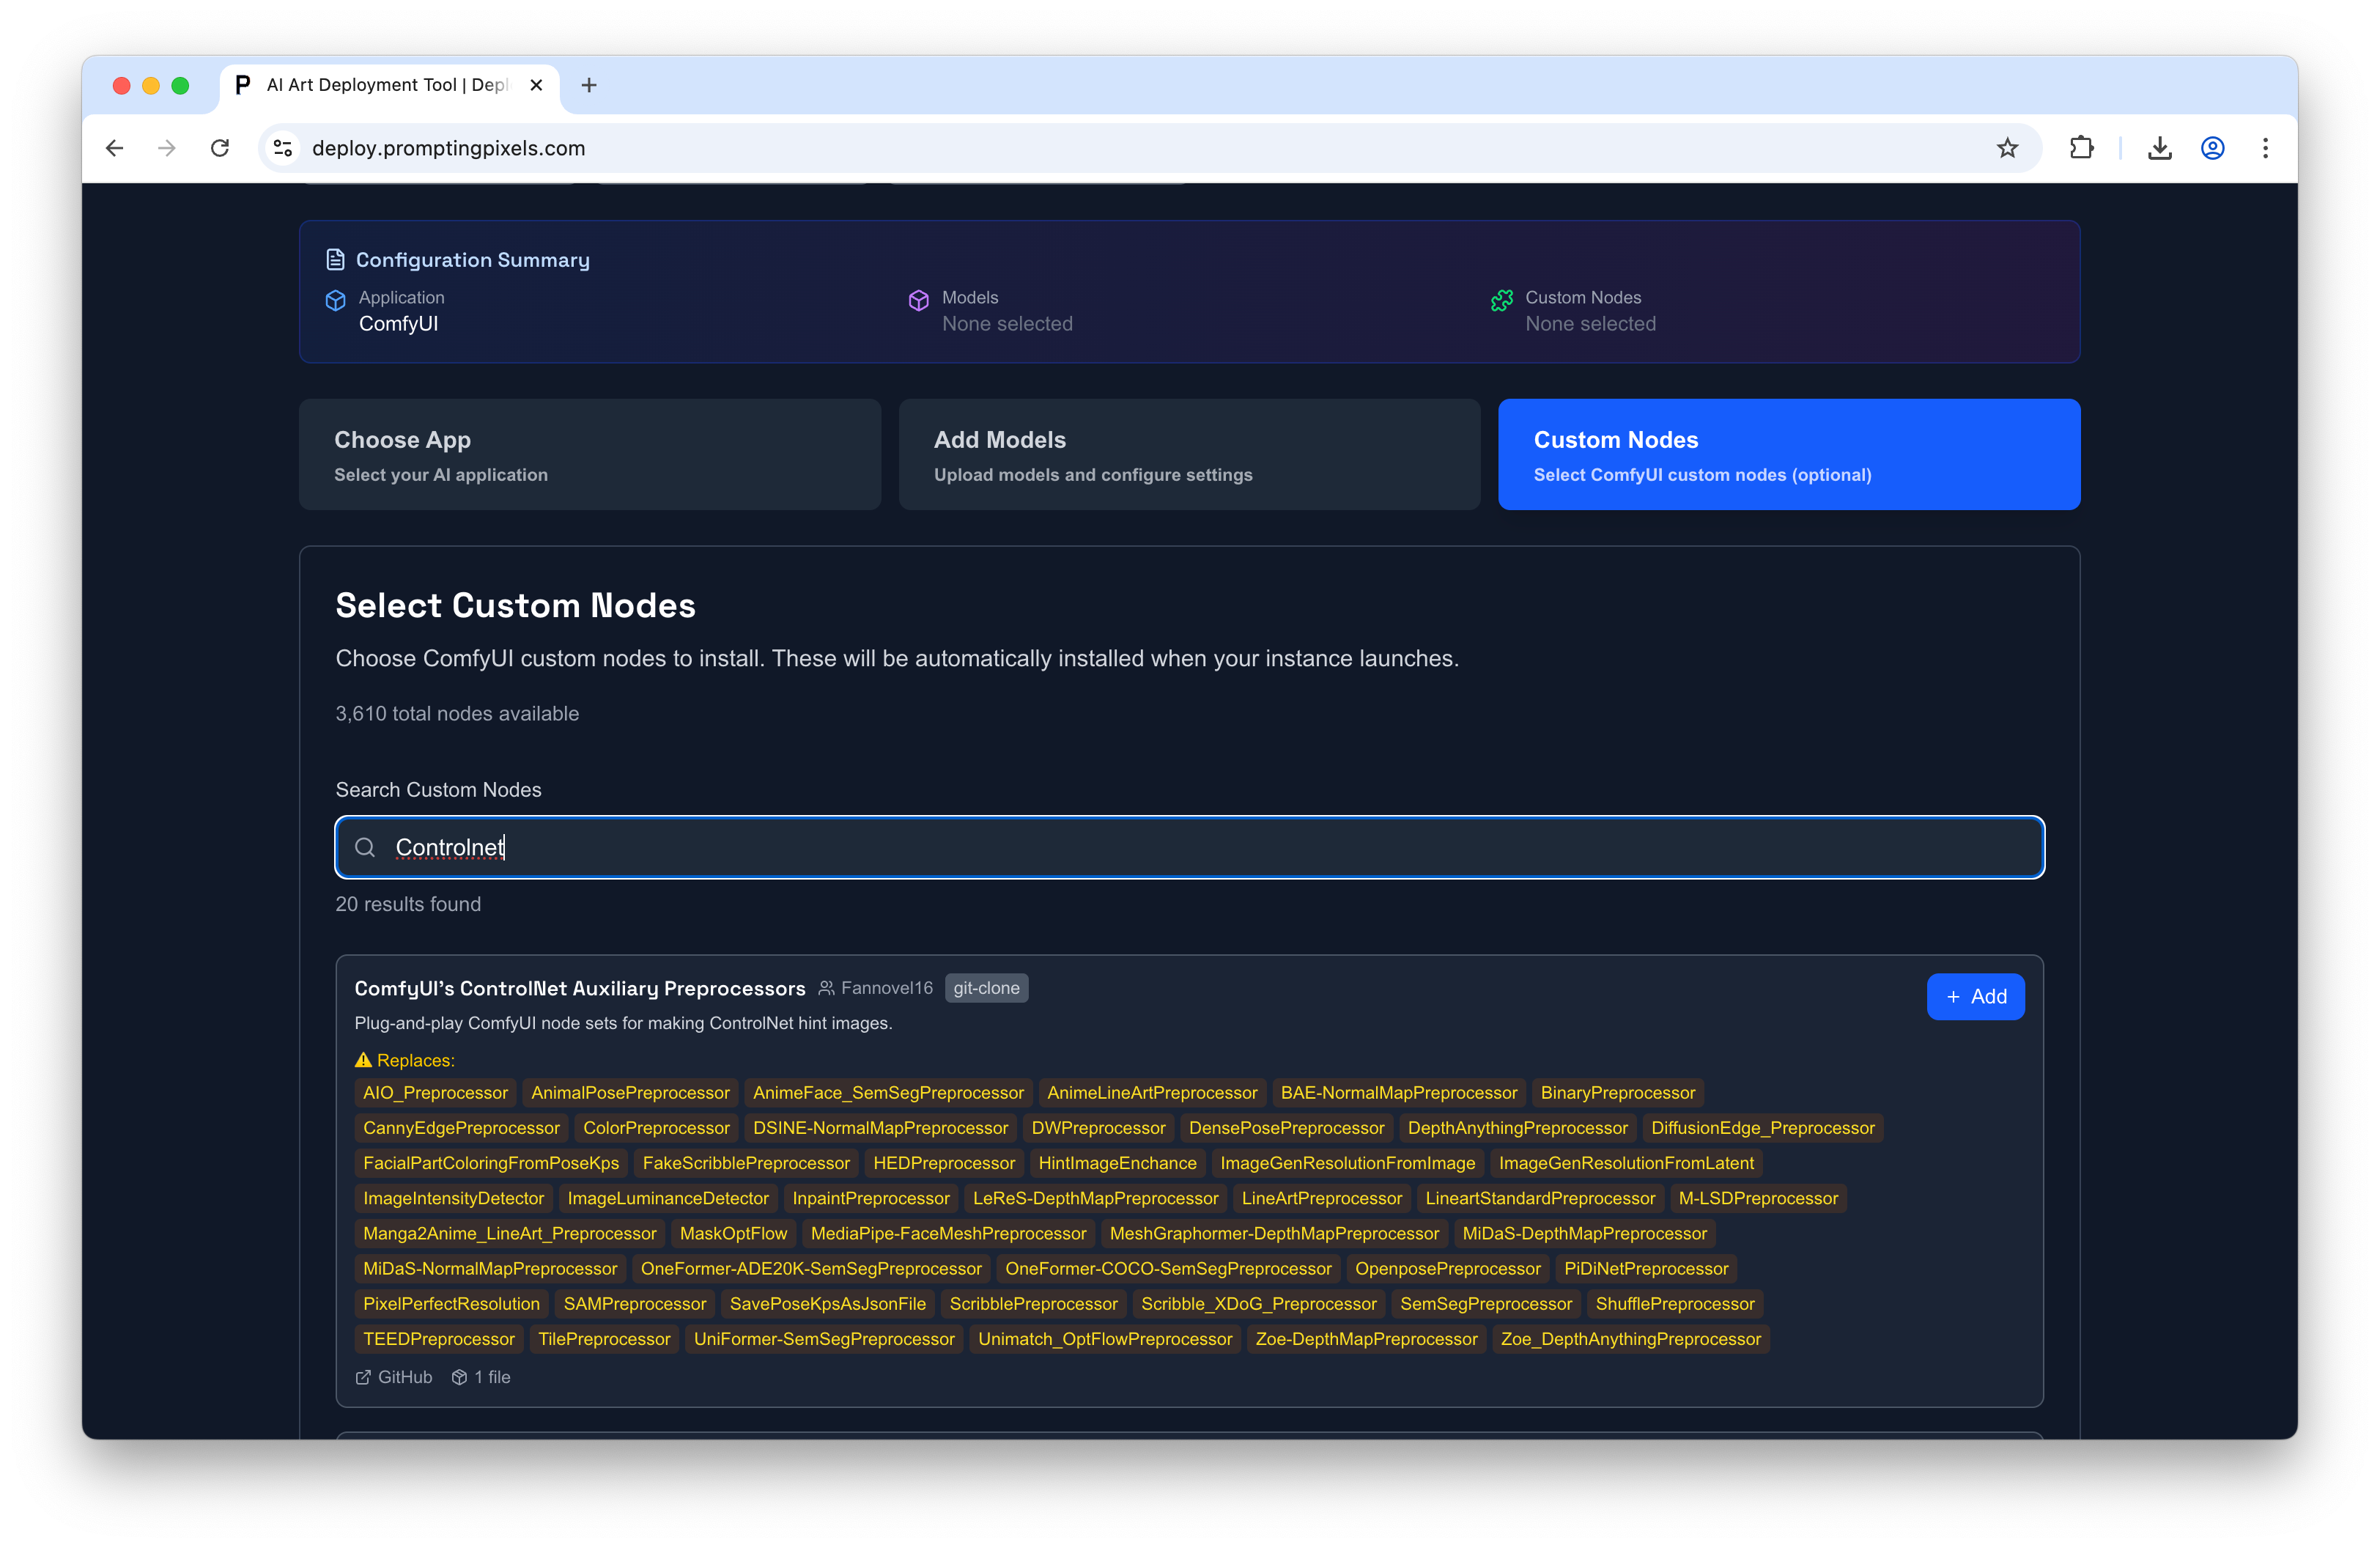Click the ColorPreprocessor tag
2380x1548 pixels.
(x=656, y=1127)
